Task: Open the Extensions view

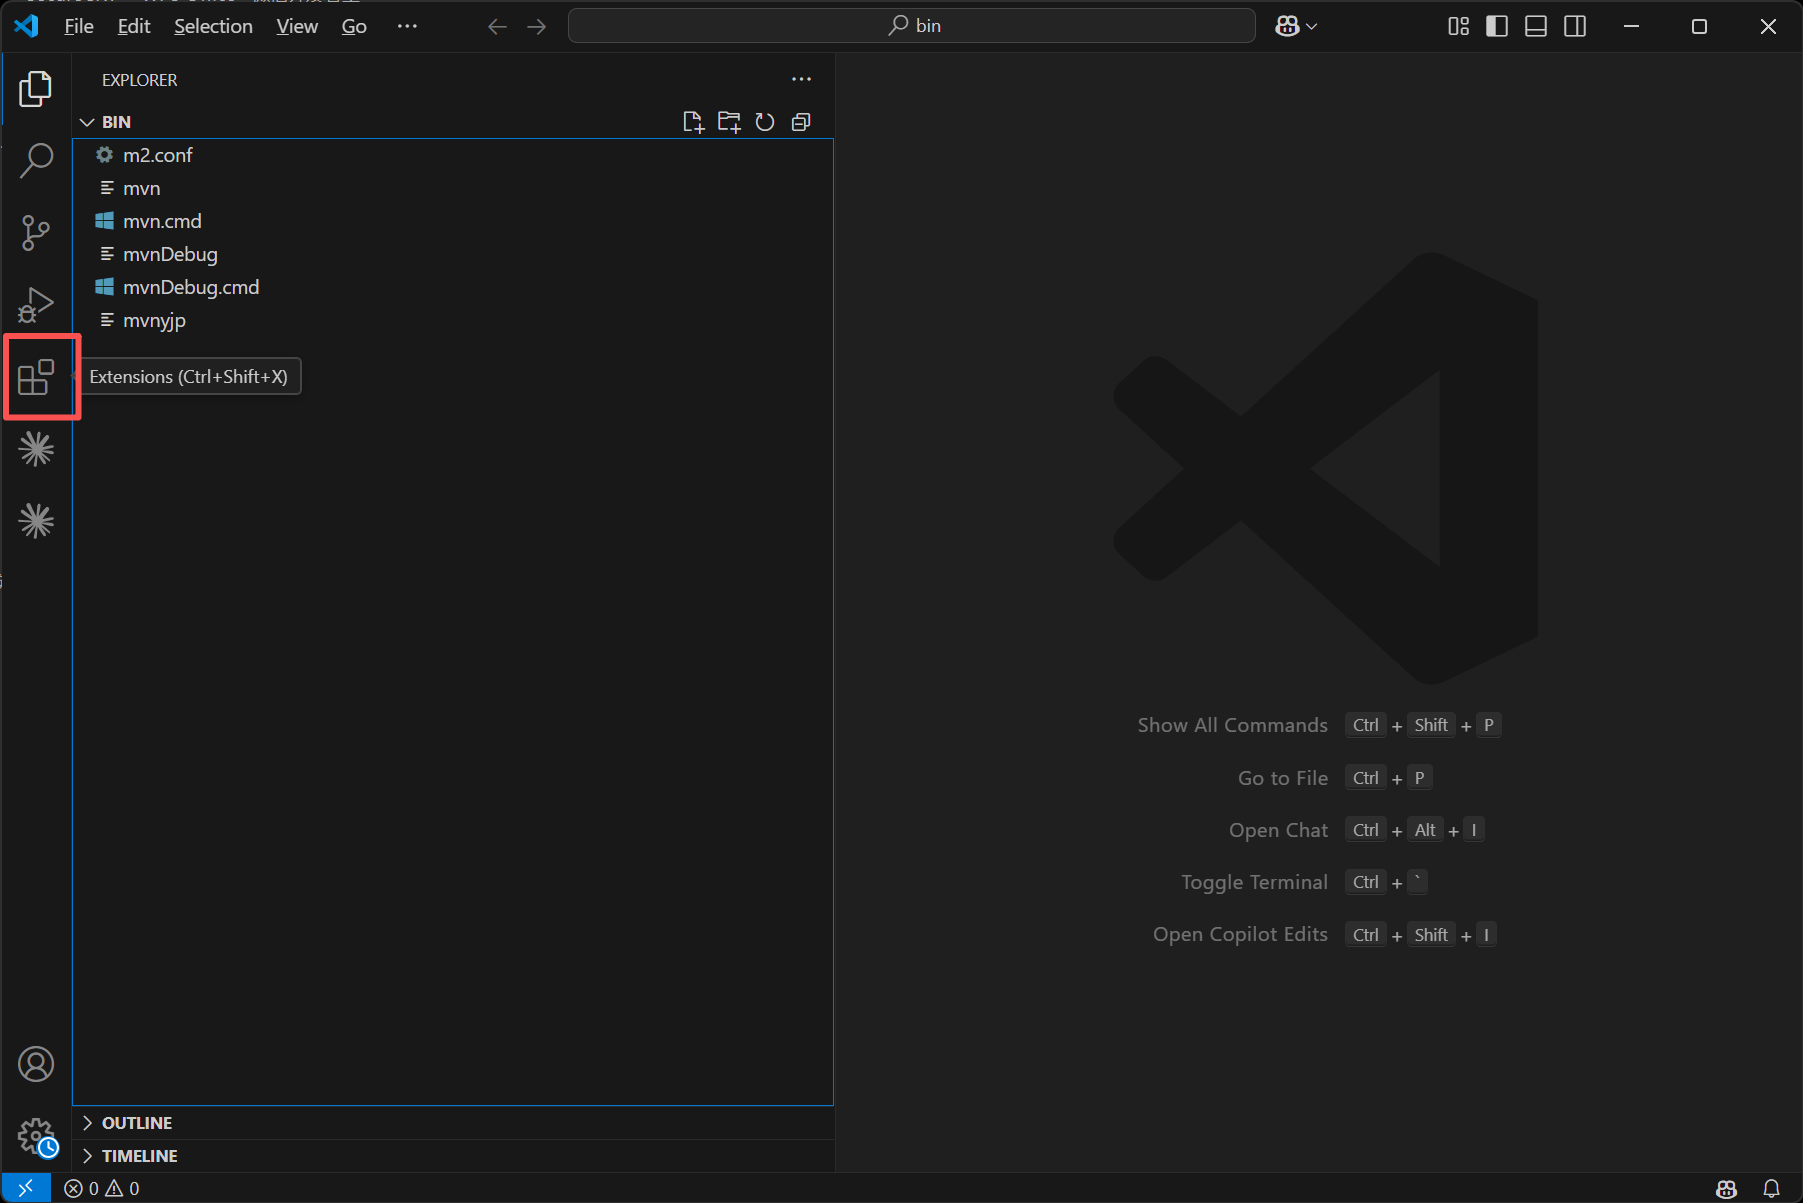Action: pyautogui.click(x=36, y=377)
